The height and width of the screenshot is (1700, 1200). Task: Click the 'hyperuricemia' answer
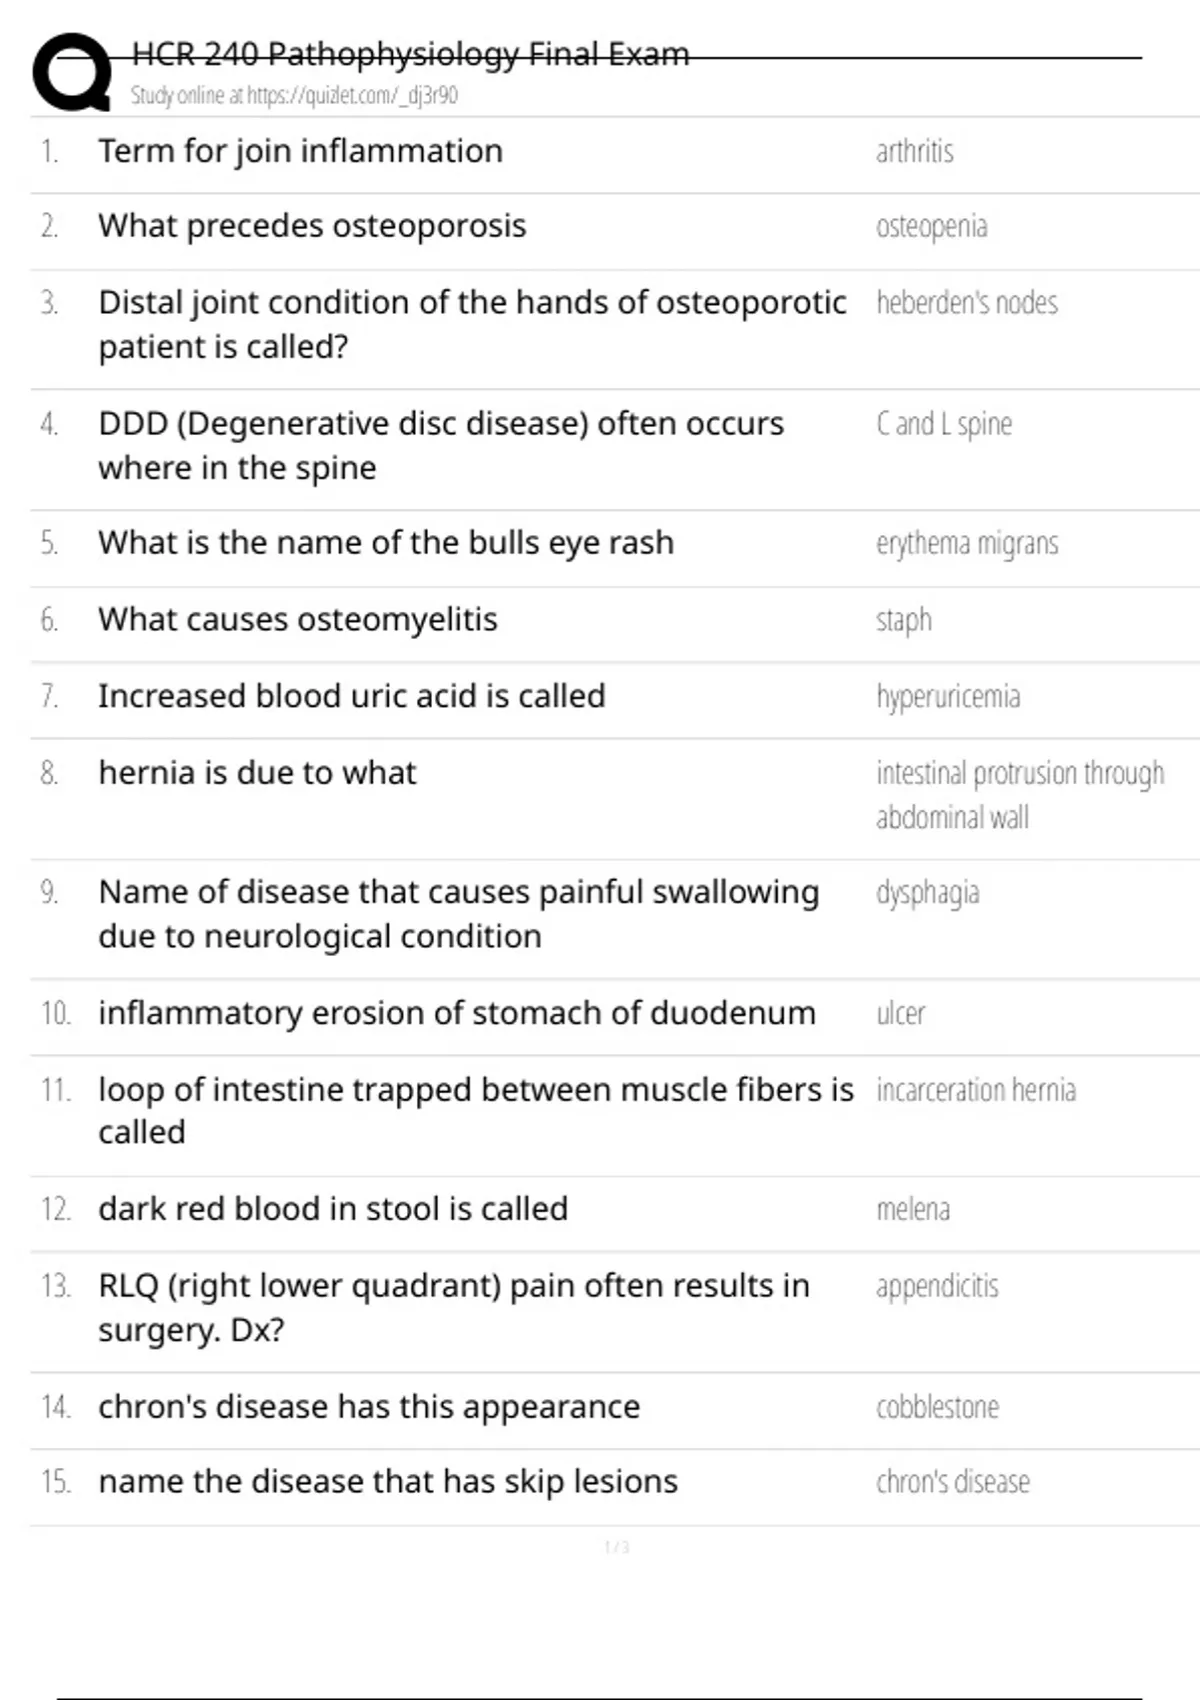[948, 696]
